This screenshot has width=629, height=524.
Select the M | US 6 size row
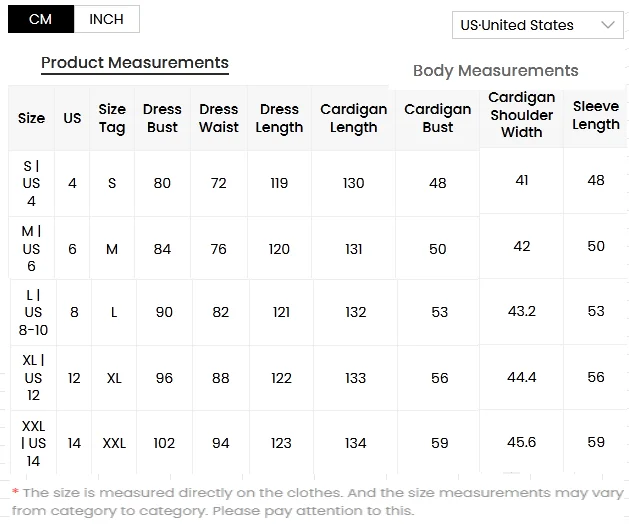pyautogui.click(x=317, y=248)
